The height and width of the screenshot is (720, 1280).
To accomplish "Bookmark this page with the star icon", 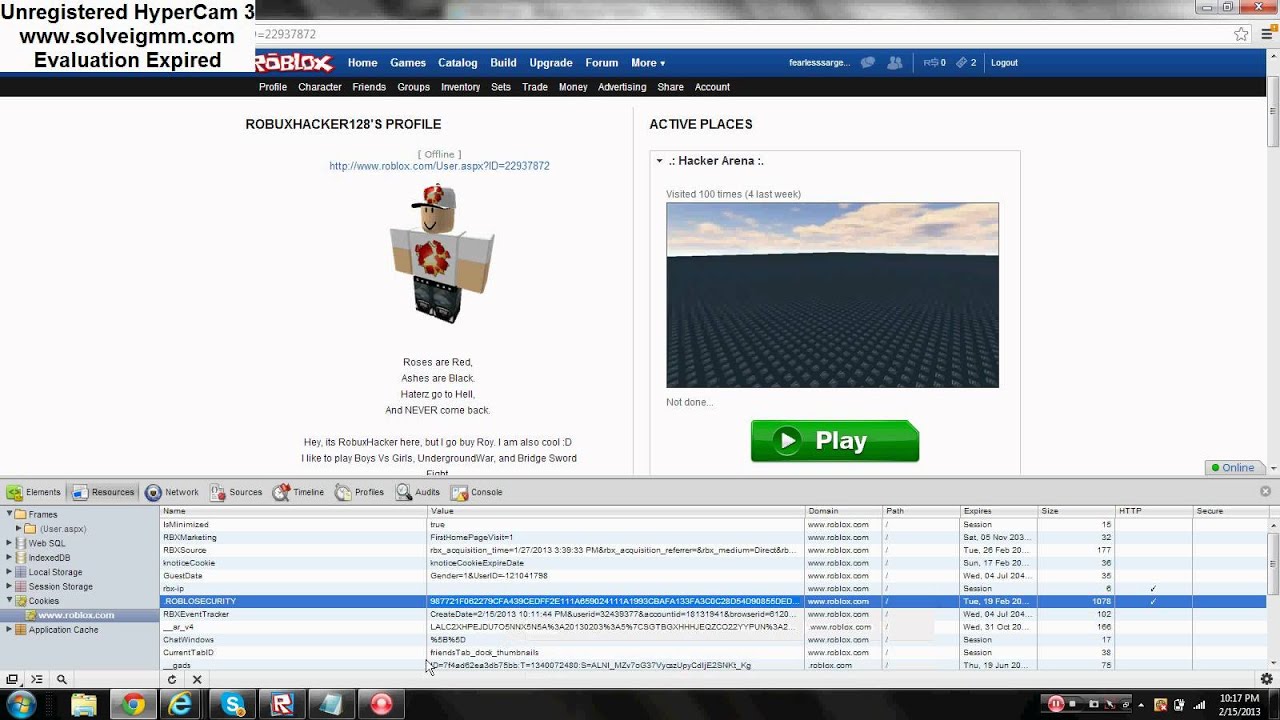I will 1241,34.
